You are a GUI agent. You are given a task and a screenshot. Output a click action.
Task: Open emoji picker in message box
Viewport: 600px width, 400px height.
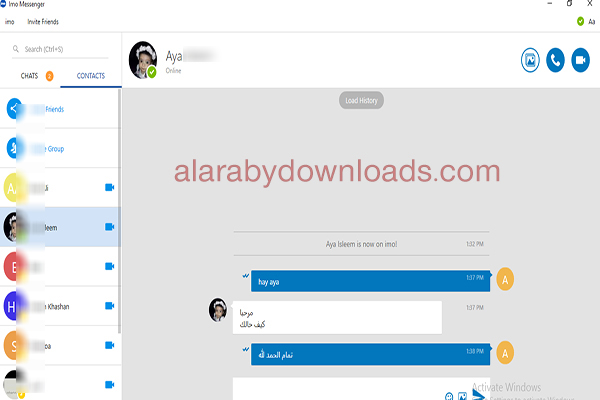[x=449, y=396]
